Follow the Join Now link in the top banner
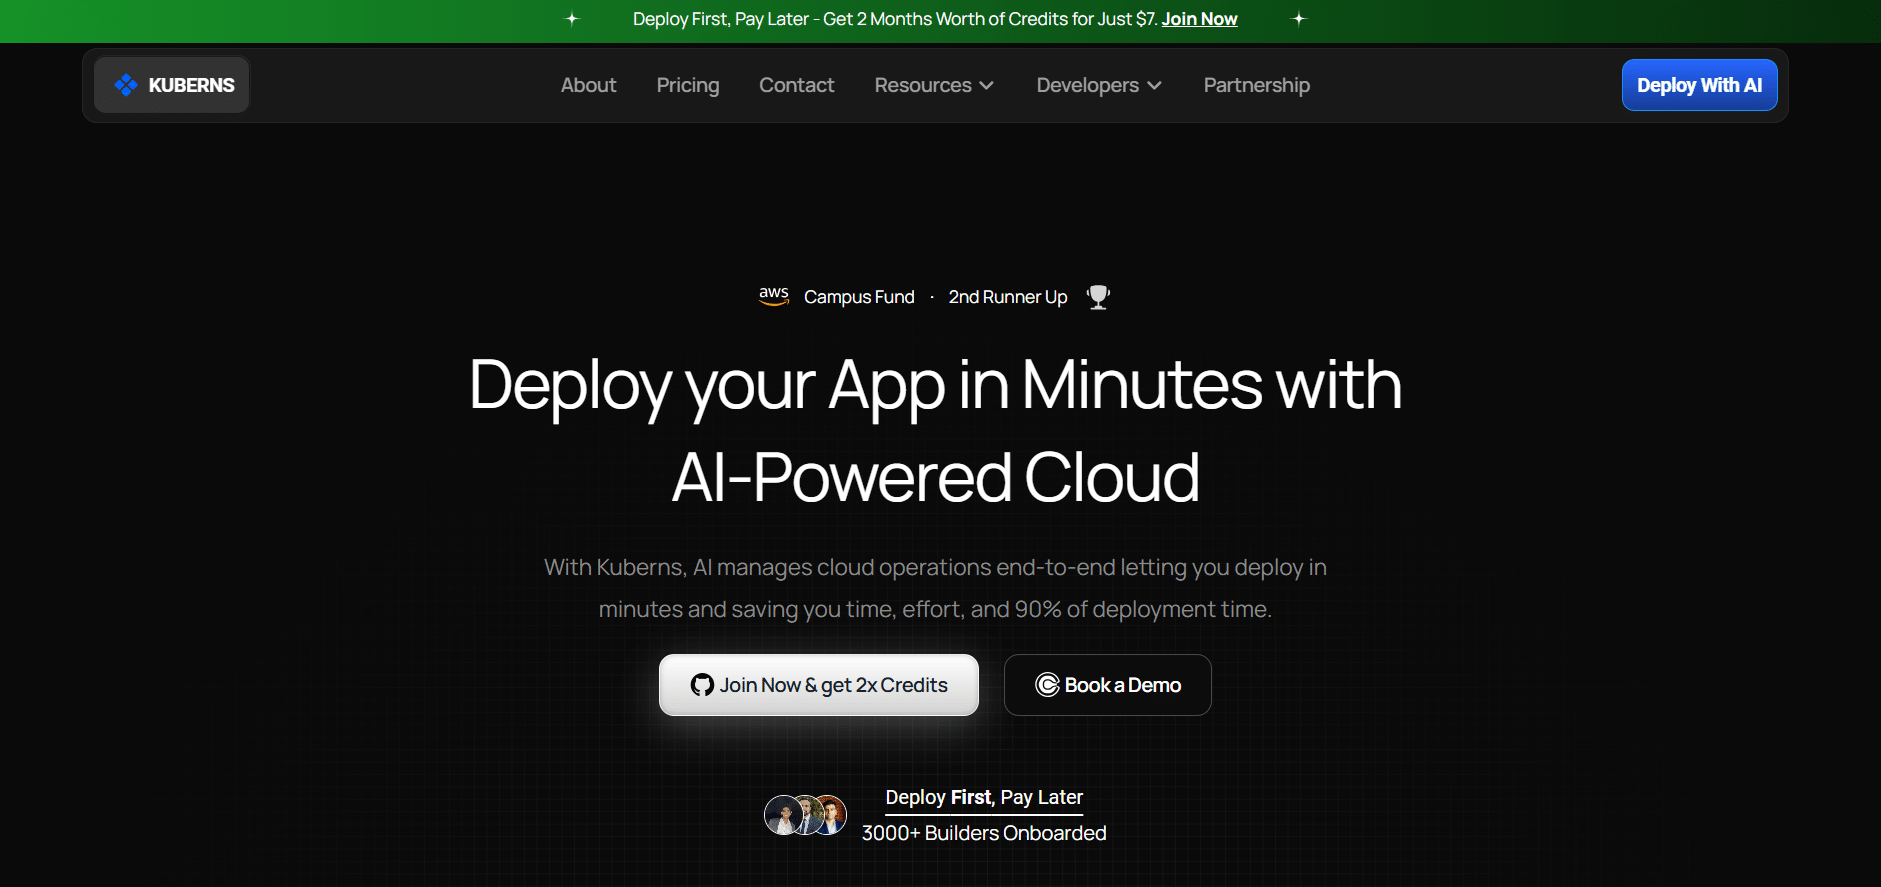1881x887 pixels. (x=1199, y=19)
